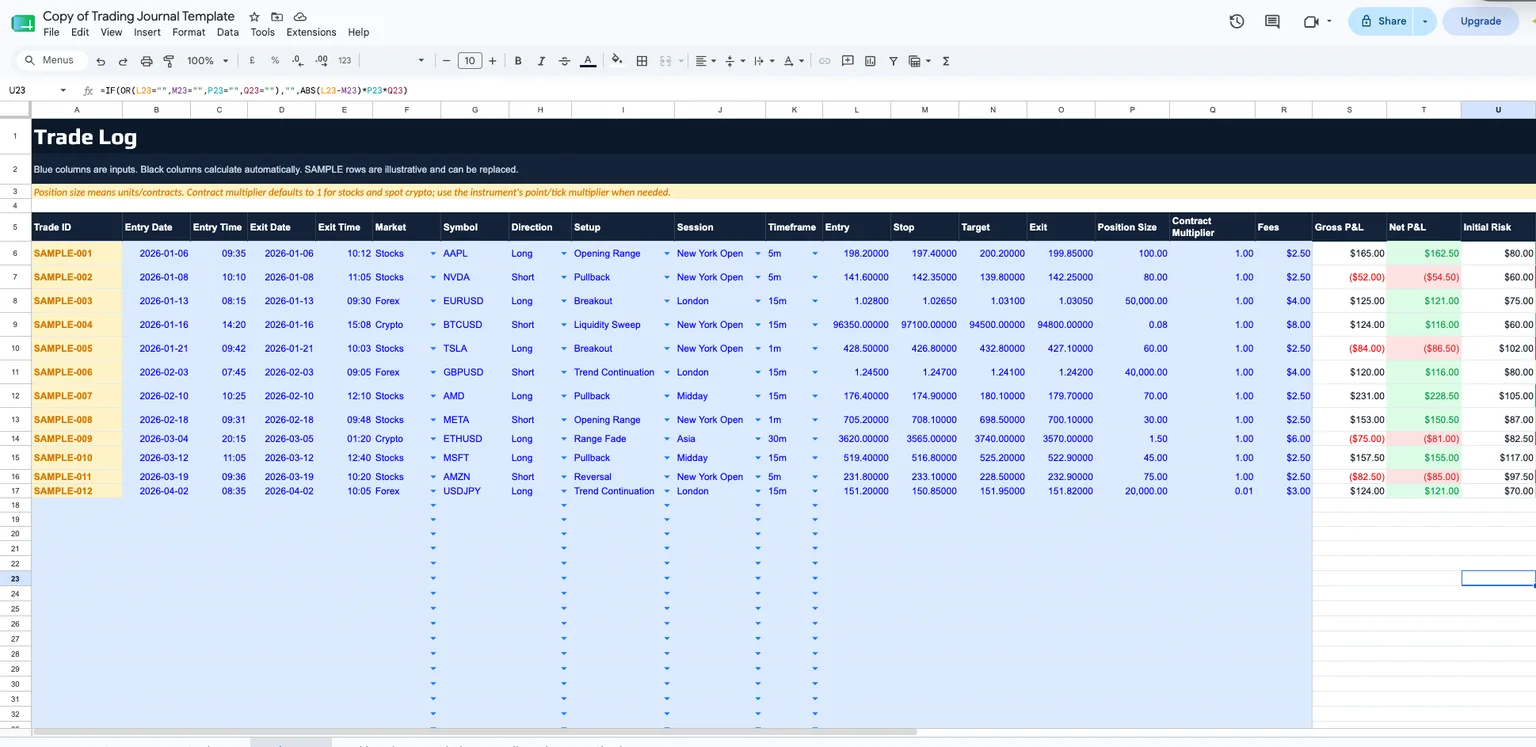Open the text color picker
1536x747 pixels.
[588, 61]
